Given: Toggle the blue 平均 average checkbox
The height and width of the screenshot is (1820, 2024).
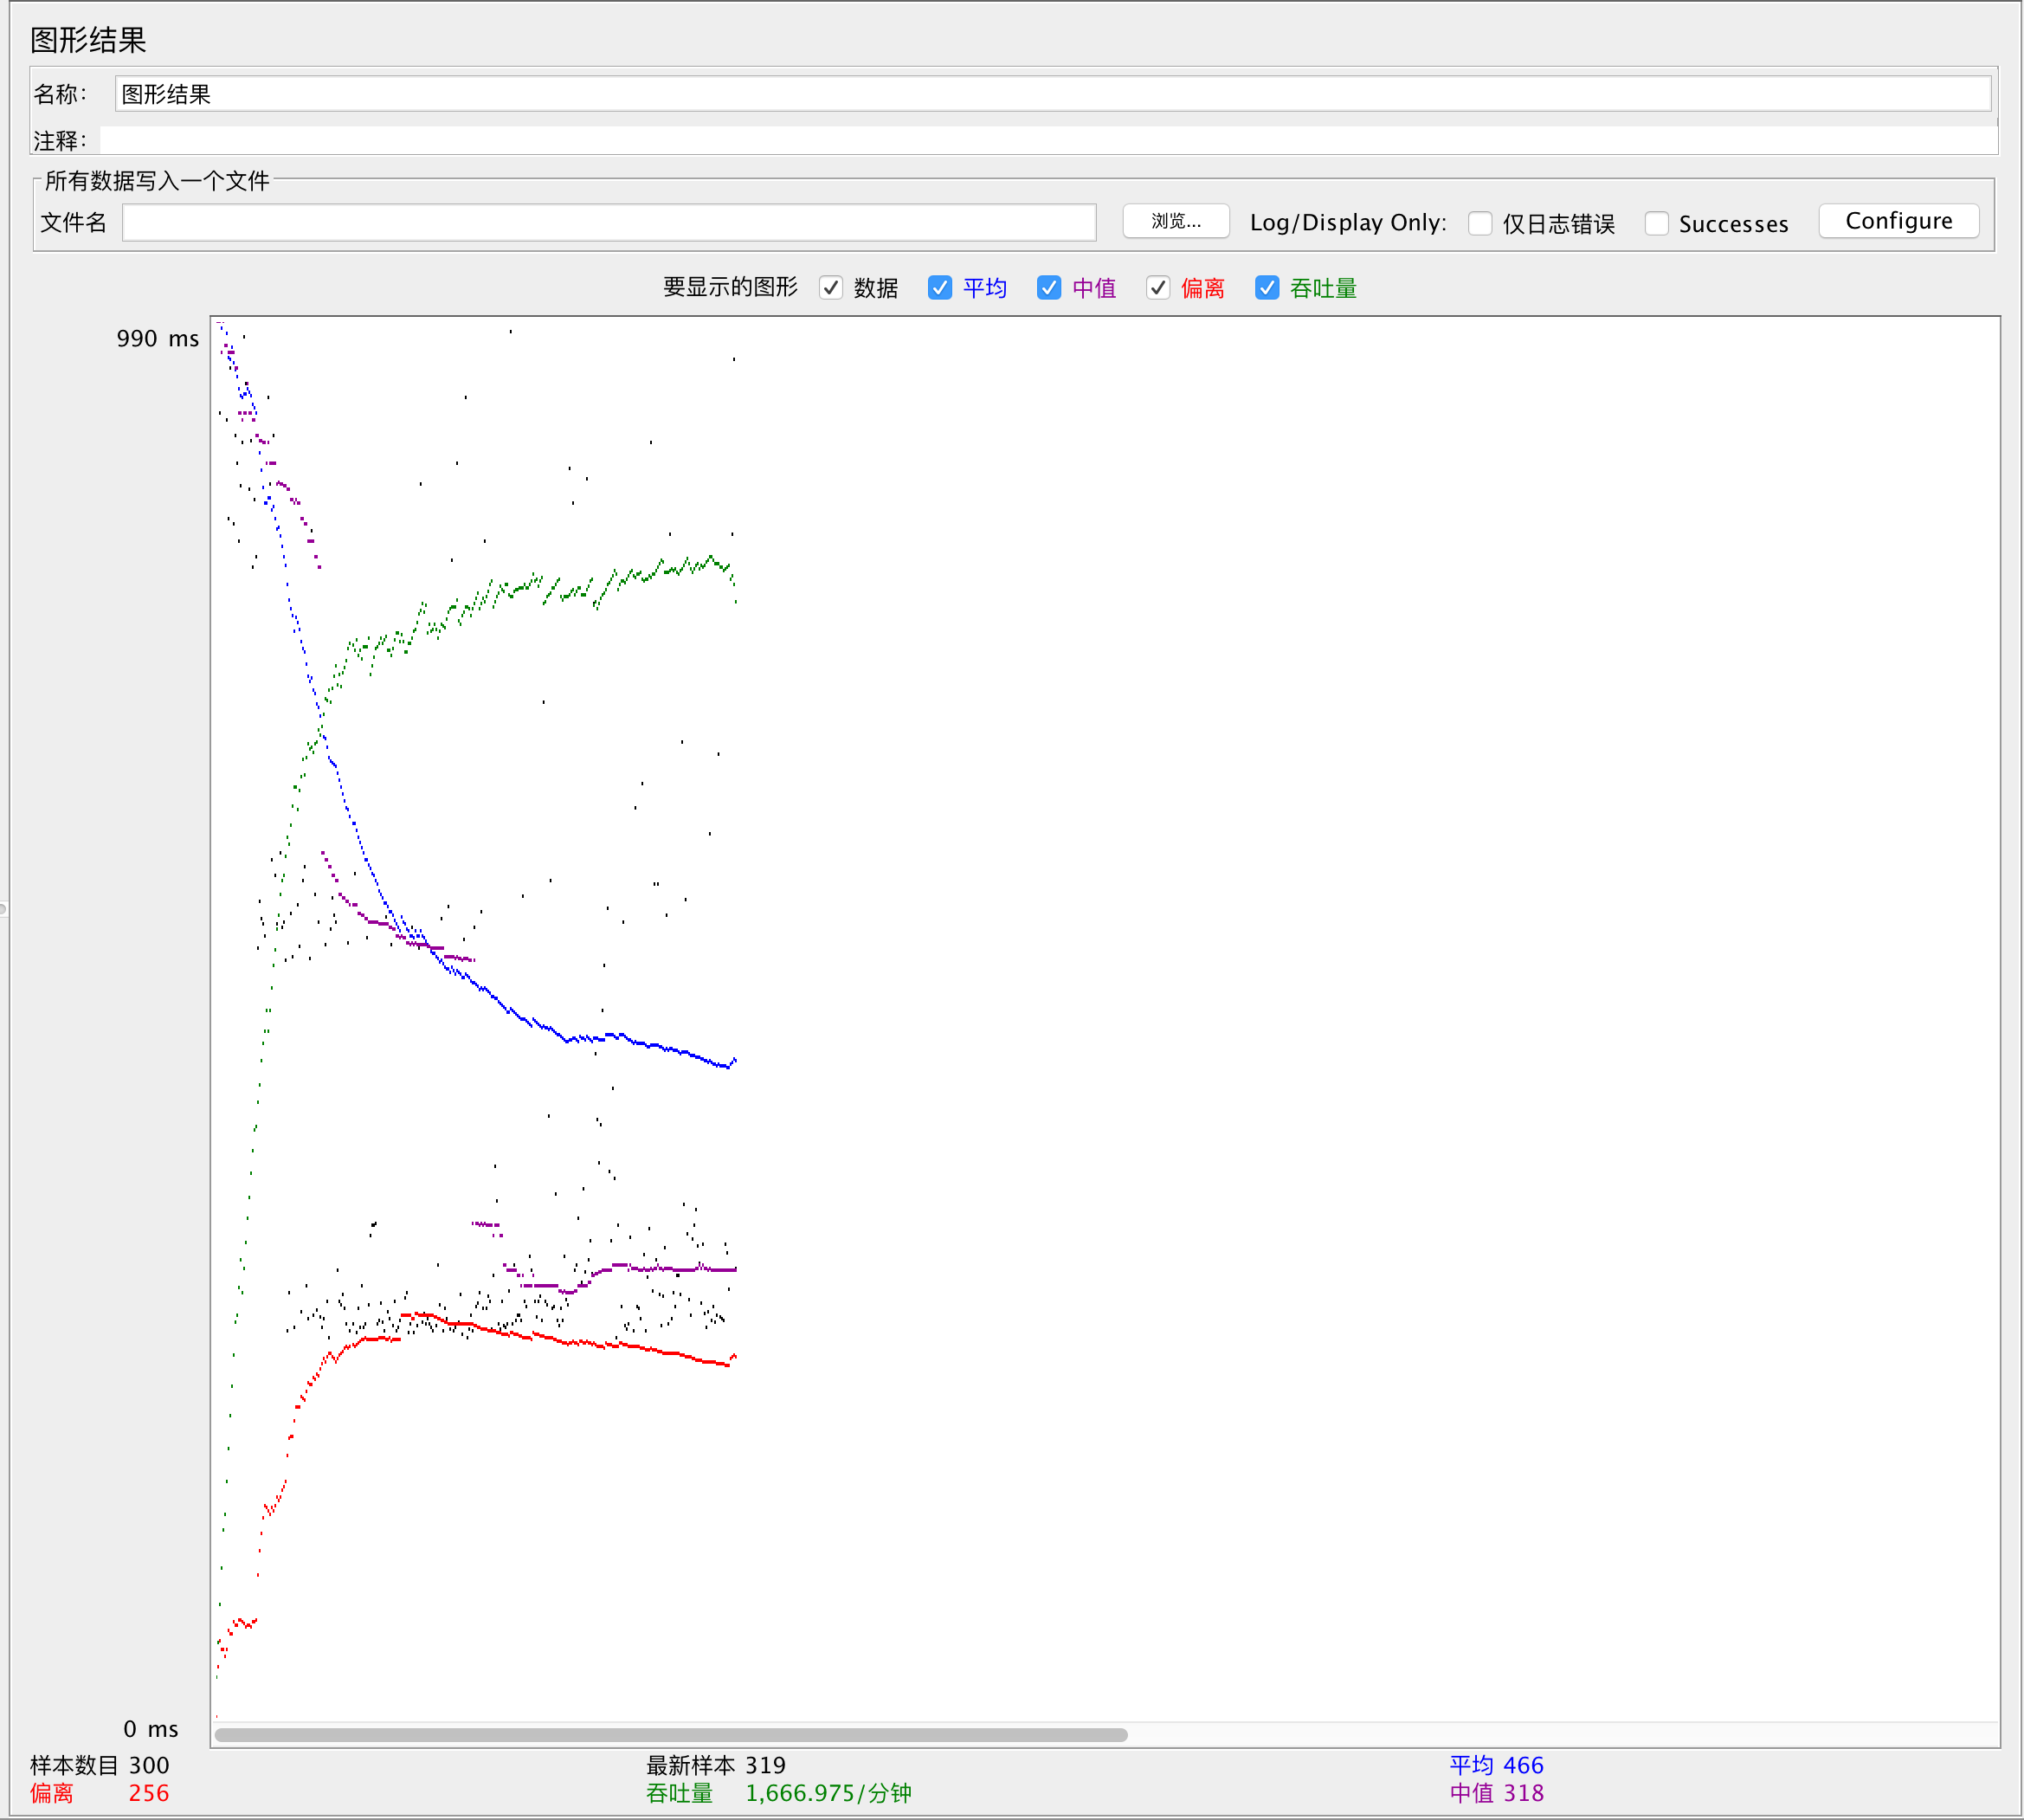Looking at the screenshot, I should pos(939,288).
